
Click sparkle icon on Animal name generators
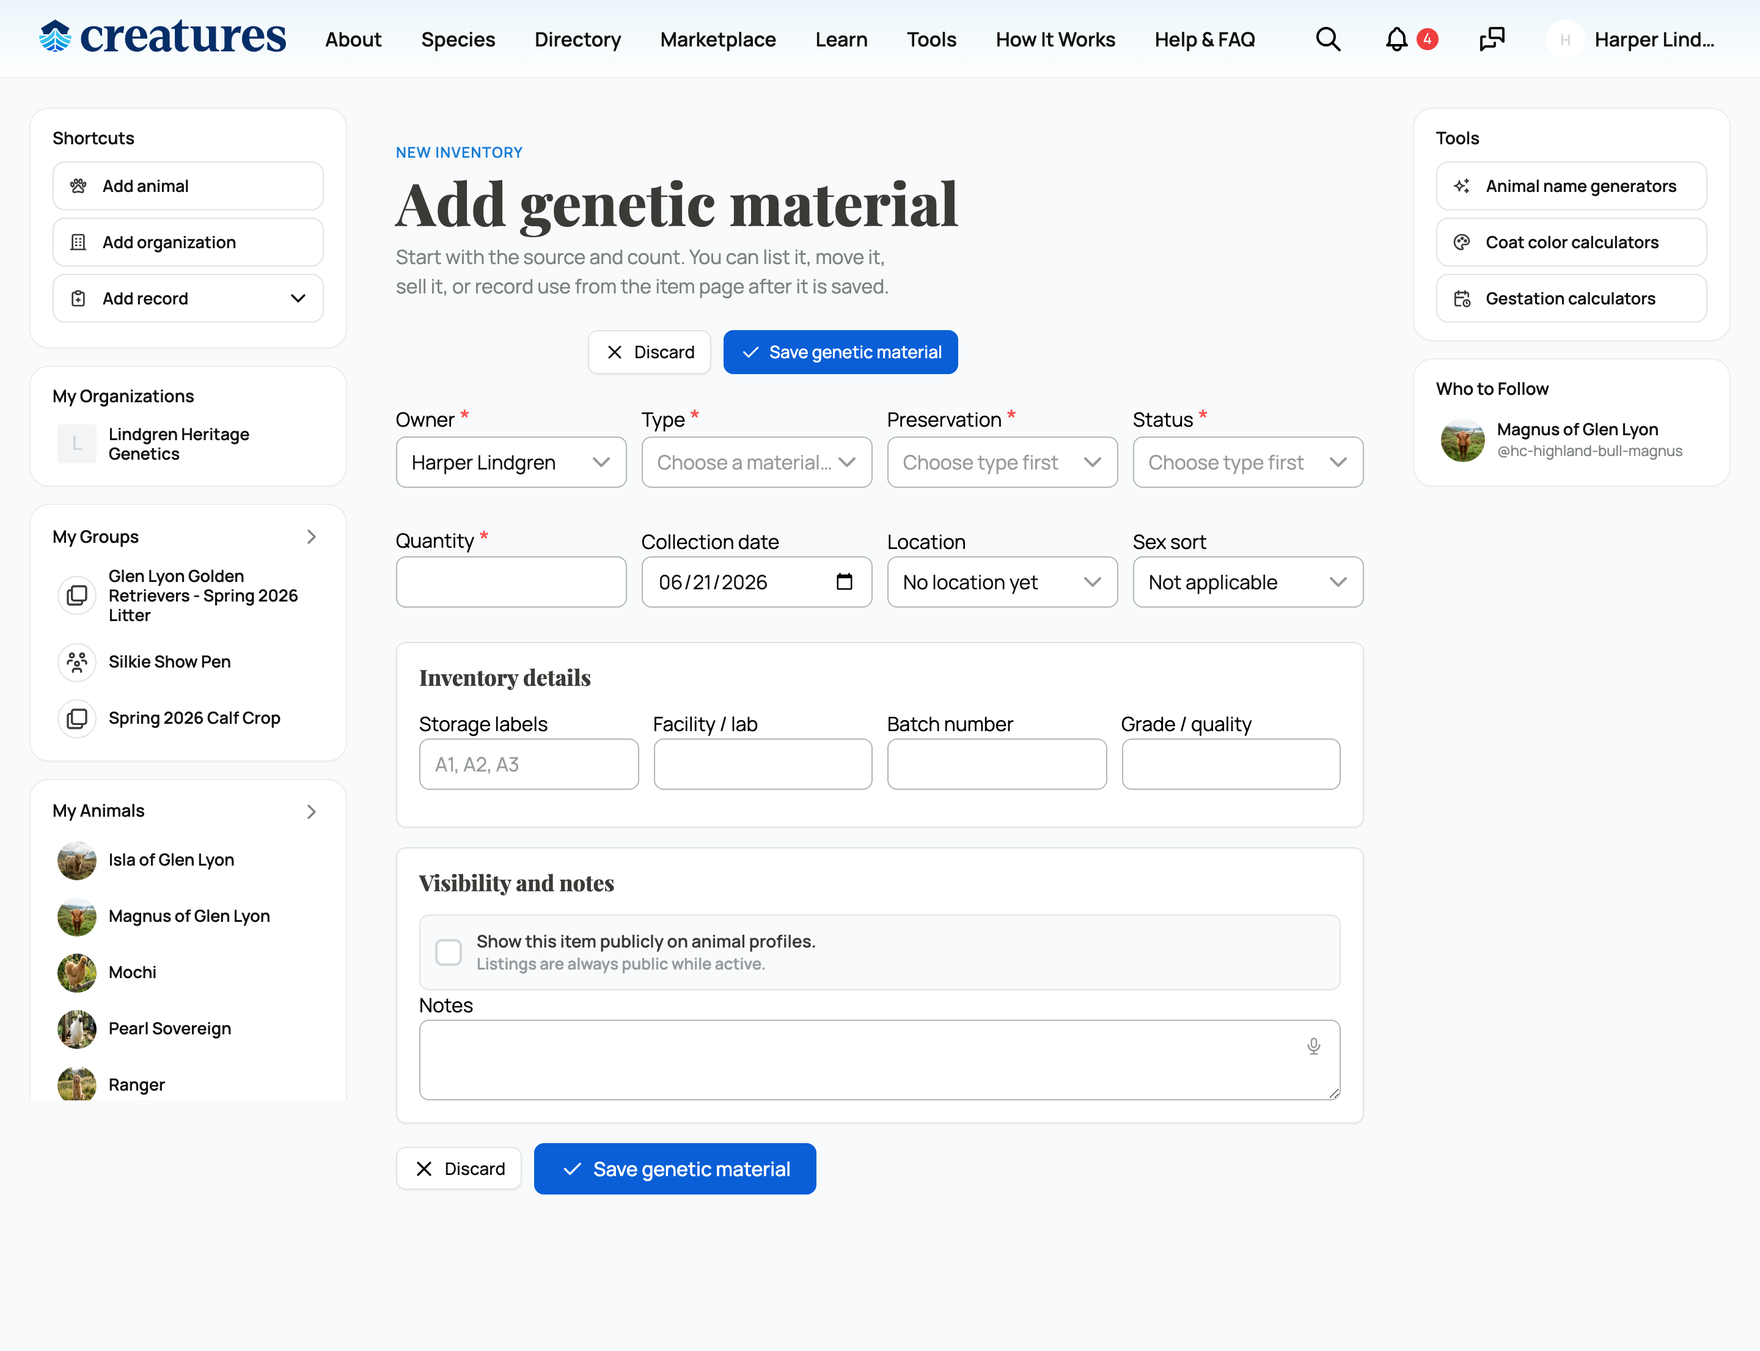1462,186
